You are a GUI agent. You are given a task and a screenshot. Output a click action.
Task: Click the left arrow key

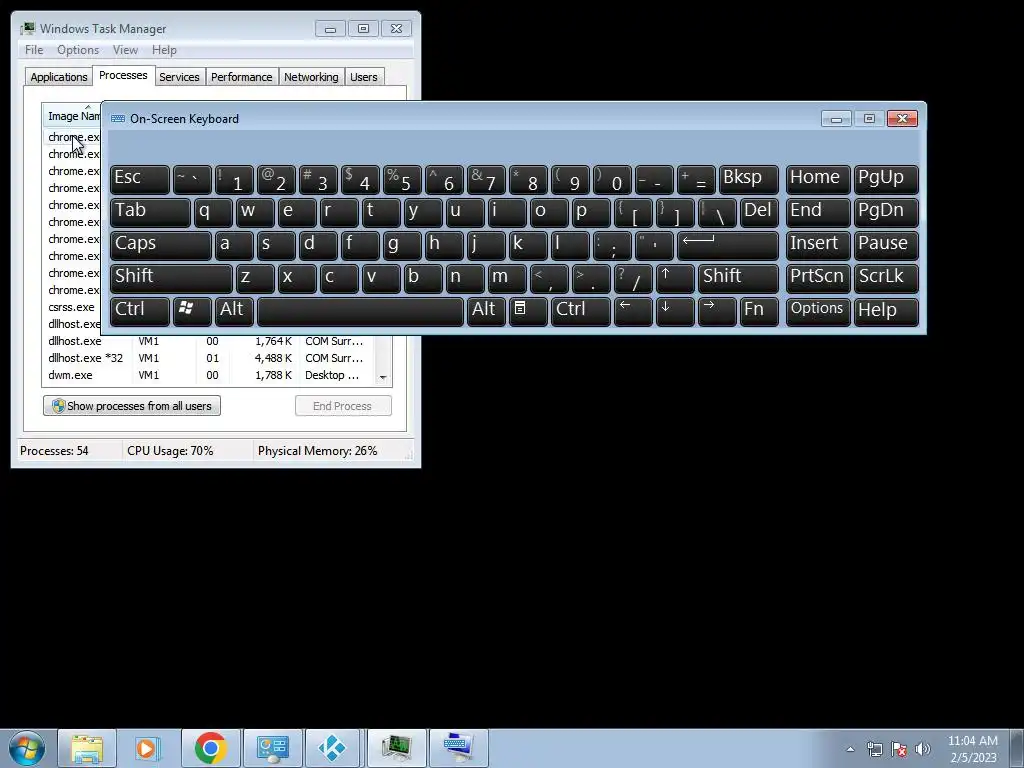pyautogui.click(x=633, y=311)
